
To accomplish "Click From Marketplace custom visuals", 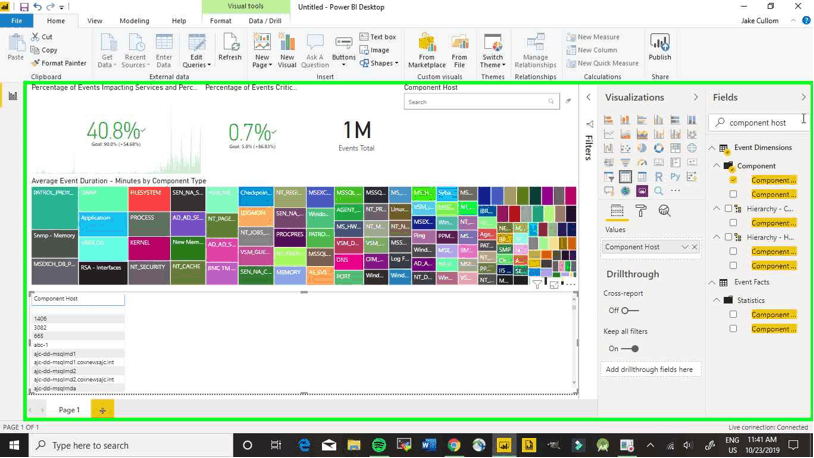I will coord(427,50).
